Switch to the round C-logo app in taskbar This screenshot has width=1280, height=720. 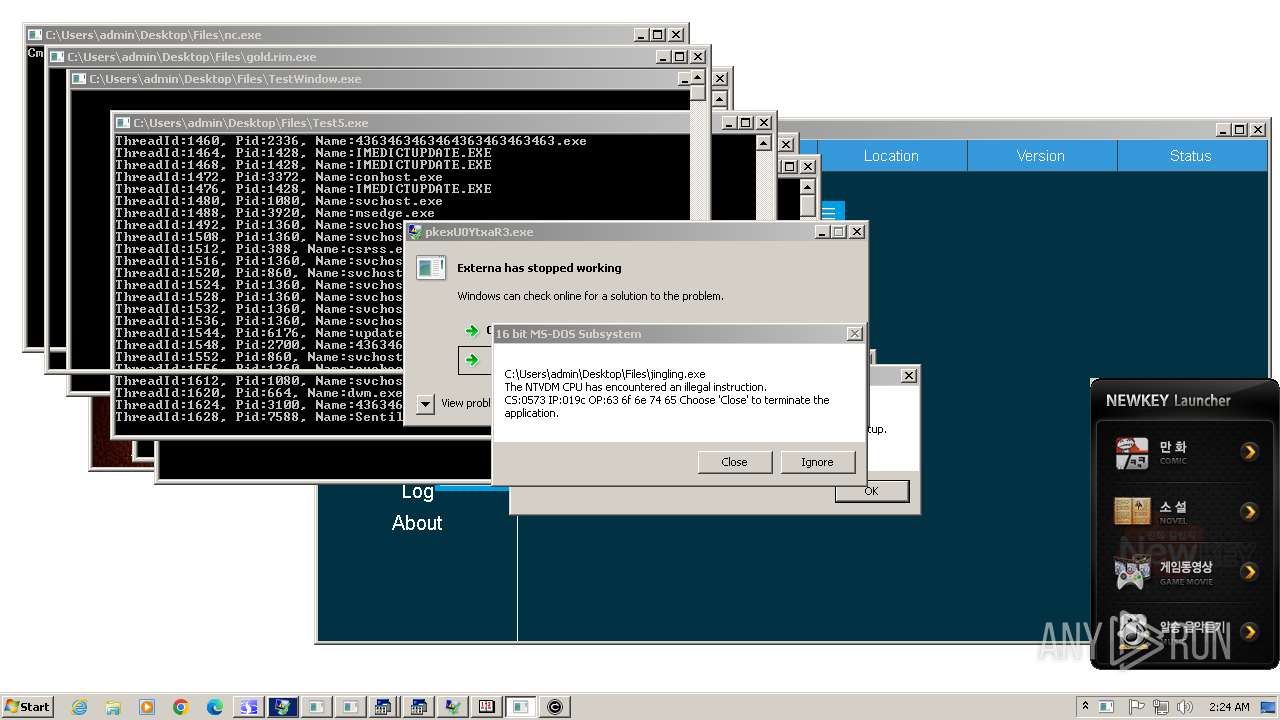click(555, 707)
